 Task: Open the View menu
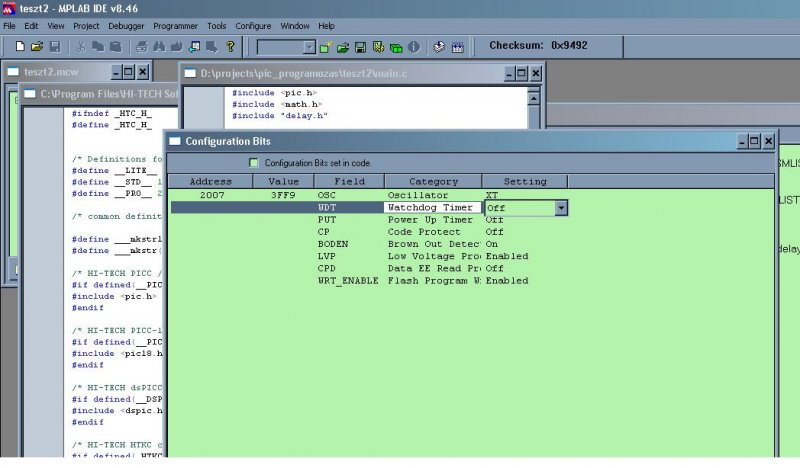click(56, 26)
